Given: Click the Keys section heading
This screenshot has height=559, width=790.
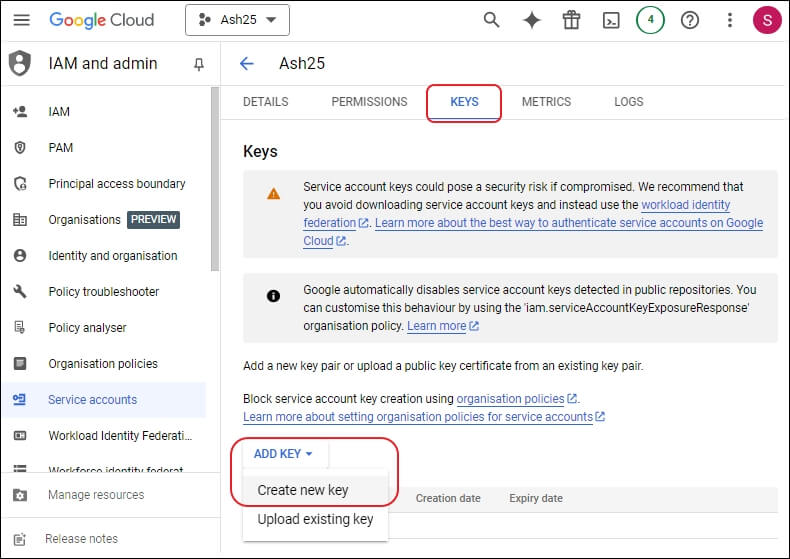Looking at the screenshot, I should (x=260, y=151).
